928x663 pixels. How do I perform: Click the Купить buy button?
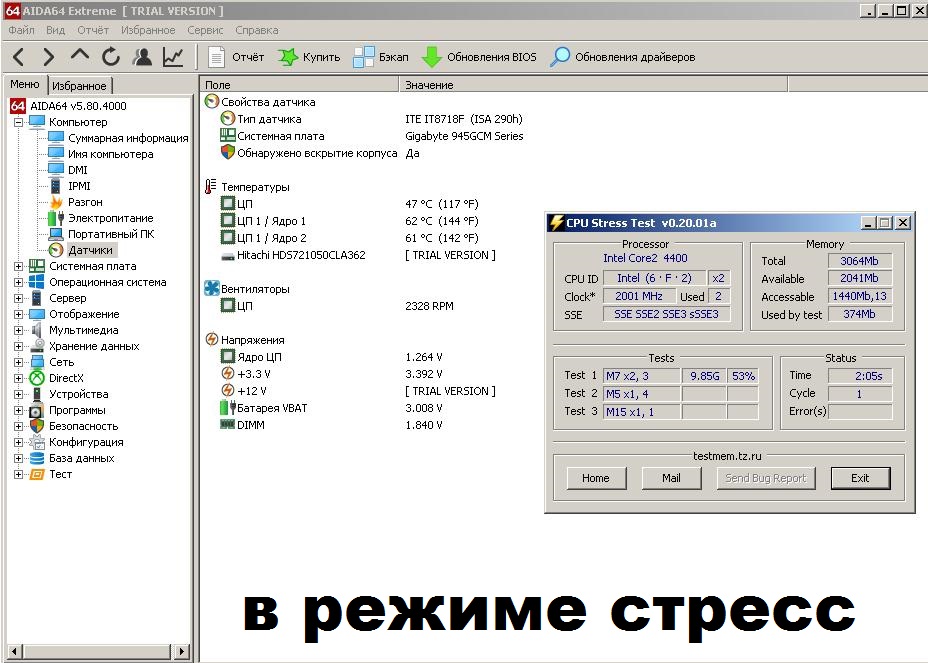pyautogui.click(x=309, y=57)
